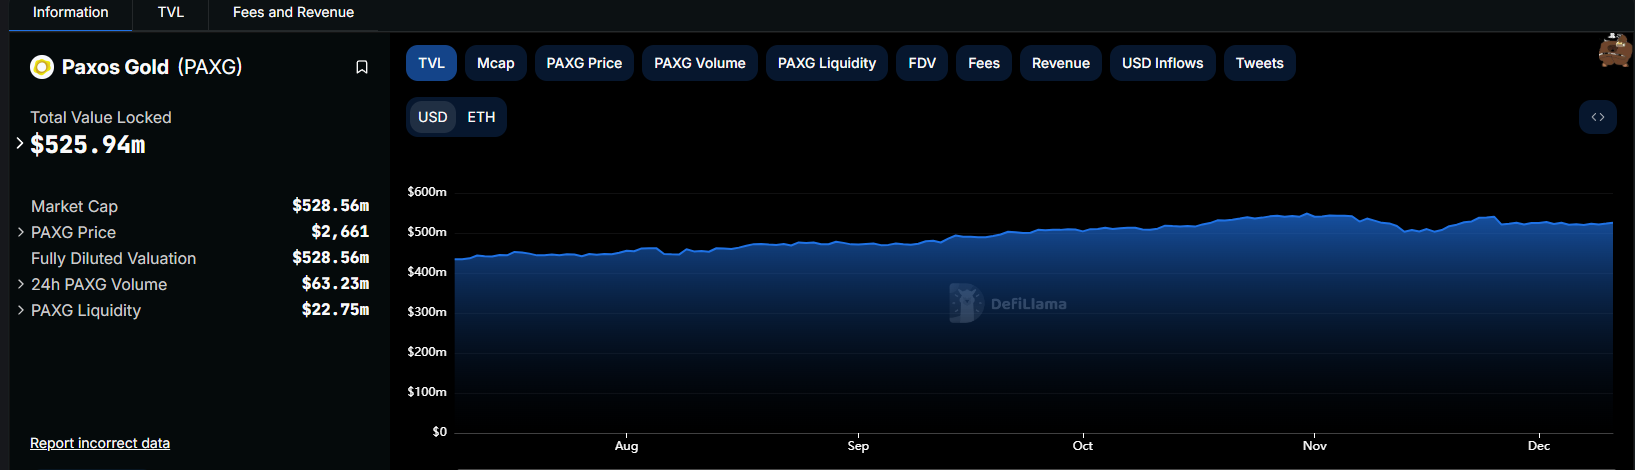
Task: Click the $22.75m liquidity value
Action: [x=336, y=309]
